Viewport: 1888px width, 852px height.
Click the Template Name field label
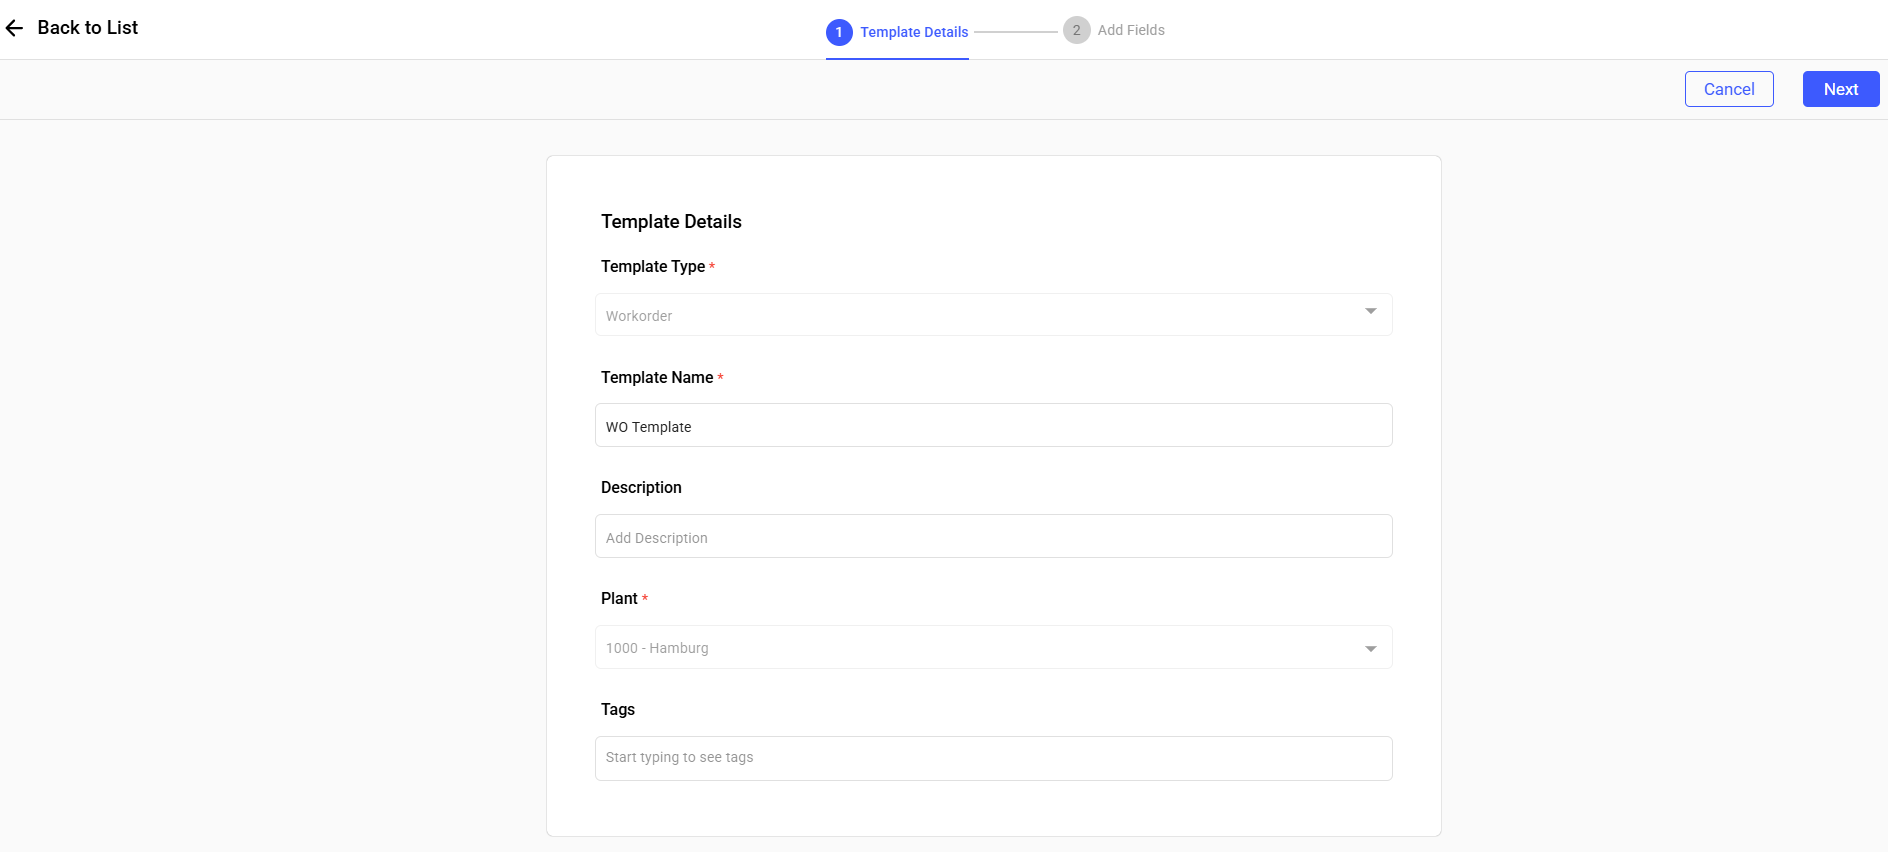[656, 377]
